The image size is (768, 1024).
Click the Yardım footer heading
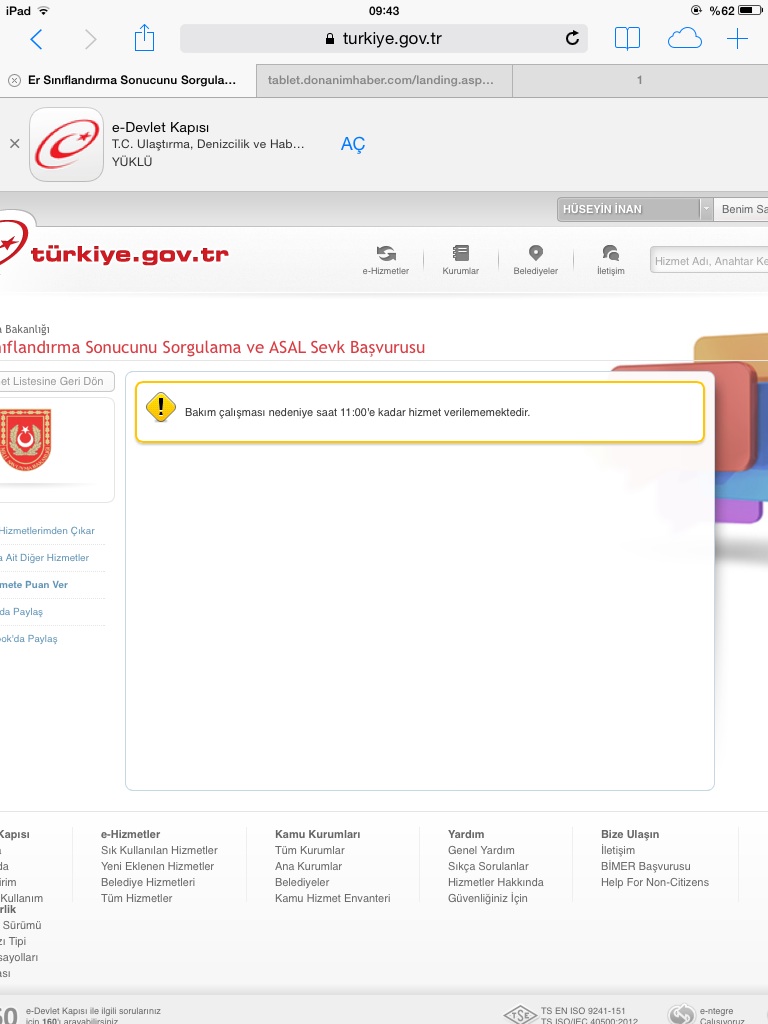(466, 834)
